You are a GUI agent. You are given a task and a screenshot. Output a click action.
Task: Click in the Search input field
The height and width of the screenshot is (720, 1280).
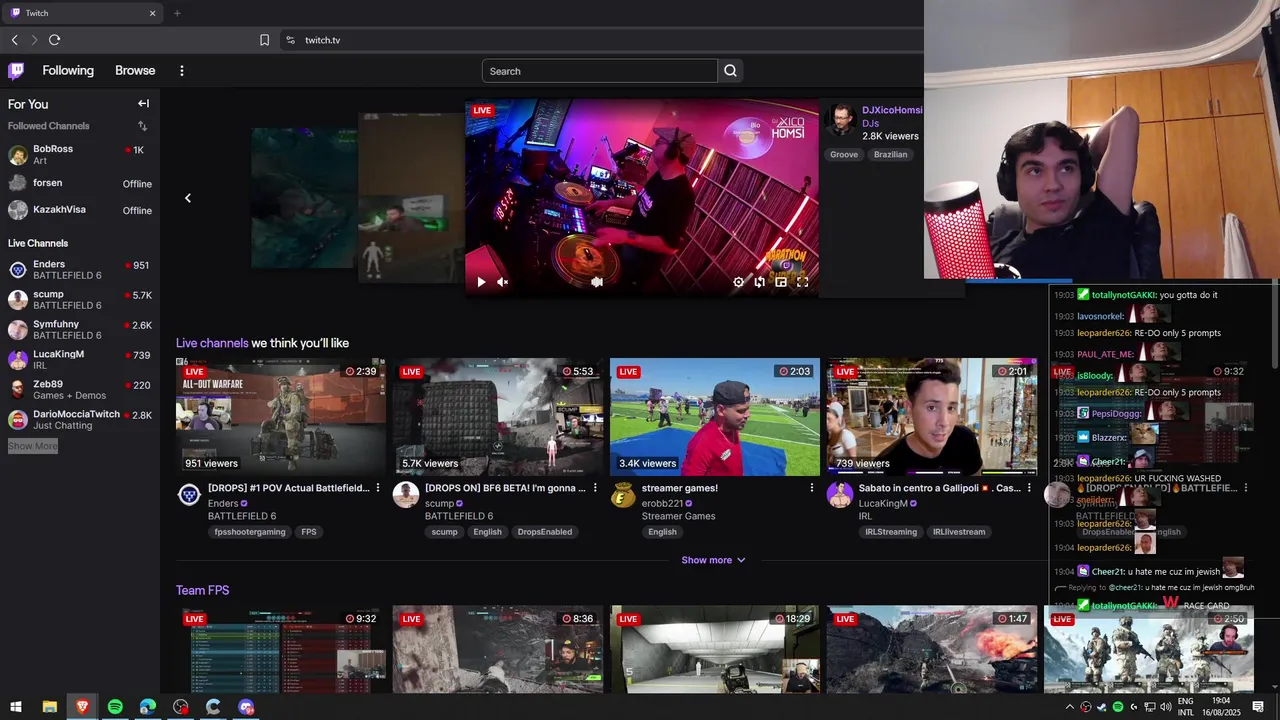pyautogui.click(x=600, y=71)
